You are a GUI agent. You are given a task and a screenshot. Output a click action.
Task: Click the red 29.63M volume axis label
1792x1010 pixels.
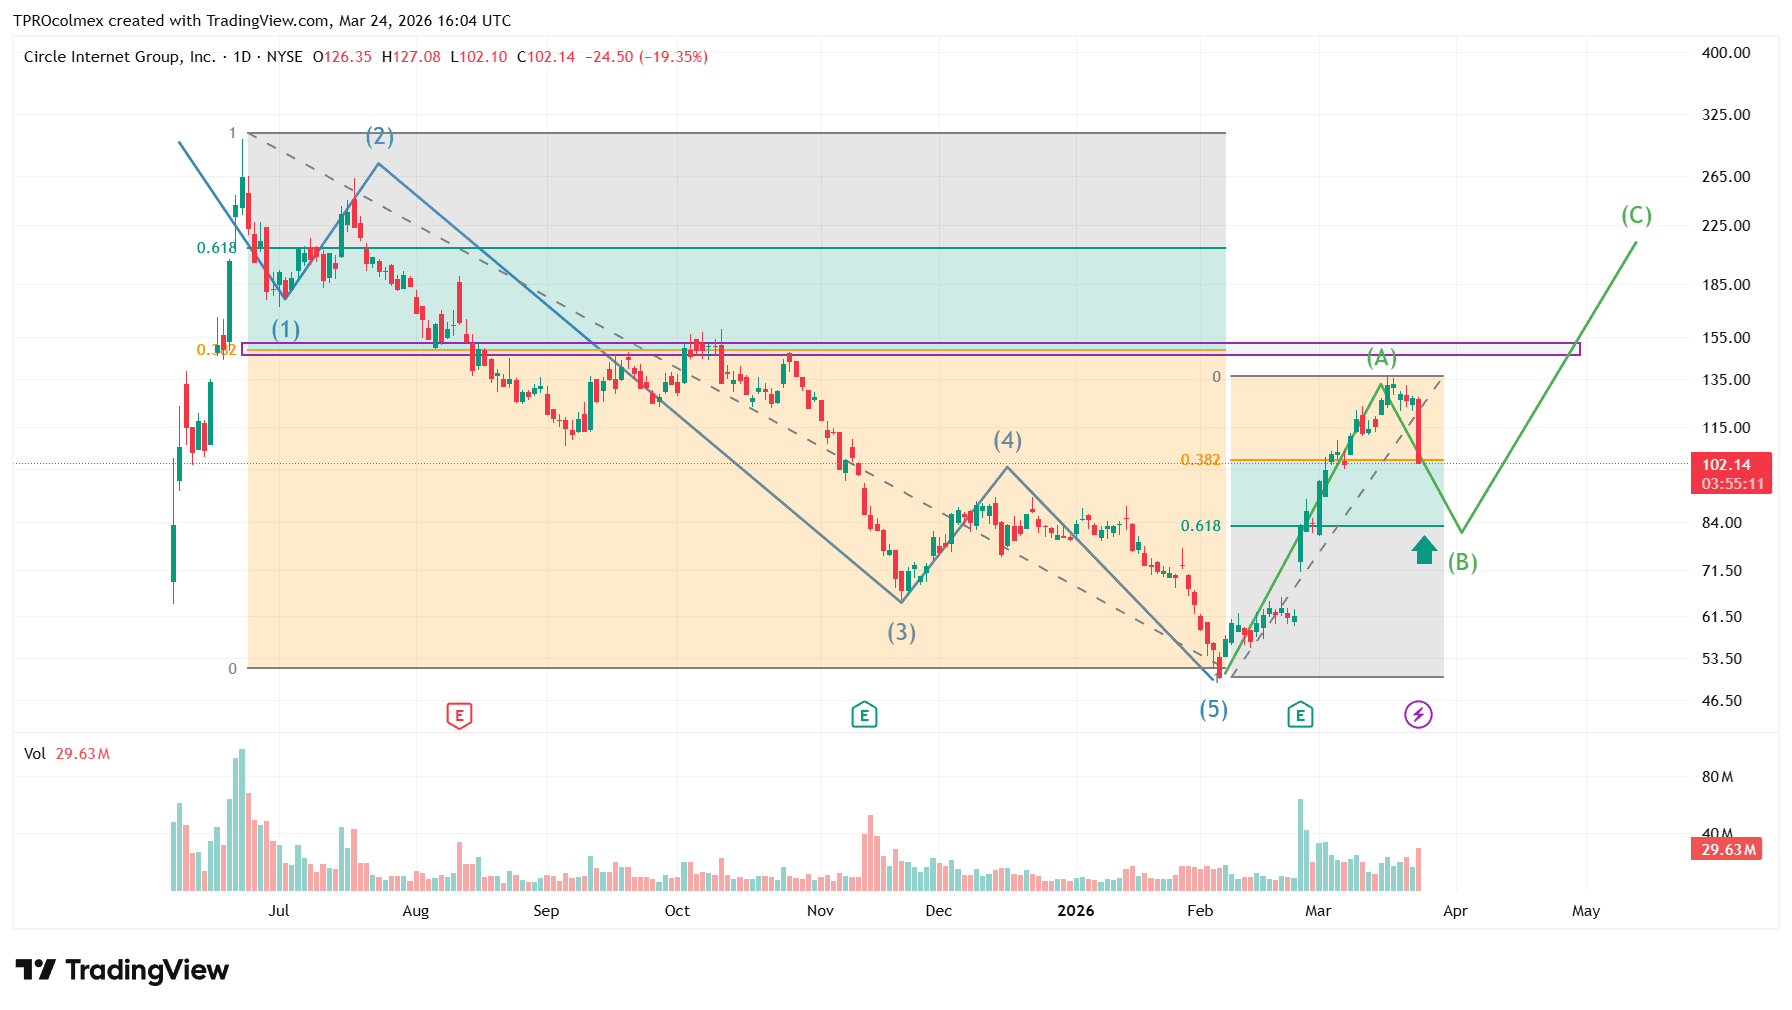click(1729, 850)
